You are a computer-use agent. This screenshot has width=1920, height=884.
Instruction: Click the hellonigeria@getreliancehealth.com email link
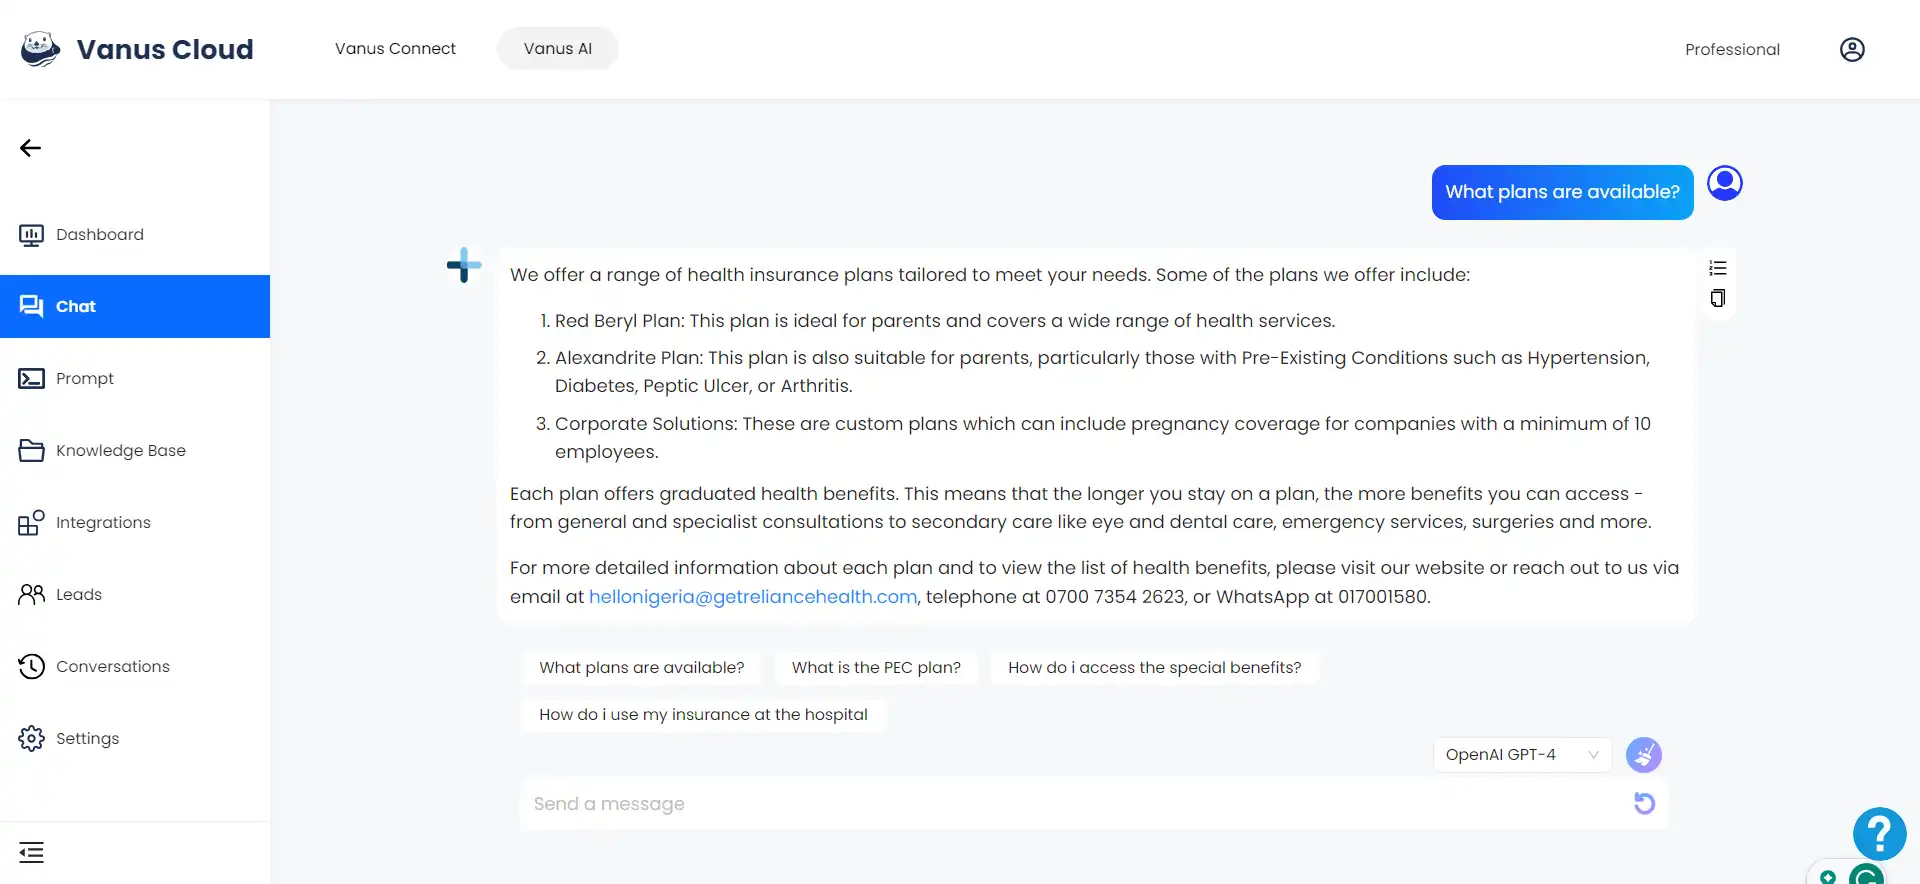(753, 597)
